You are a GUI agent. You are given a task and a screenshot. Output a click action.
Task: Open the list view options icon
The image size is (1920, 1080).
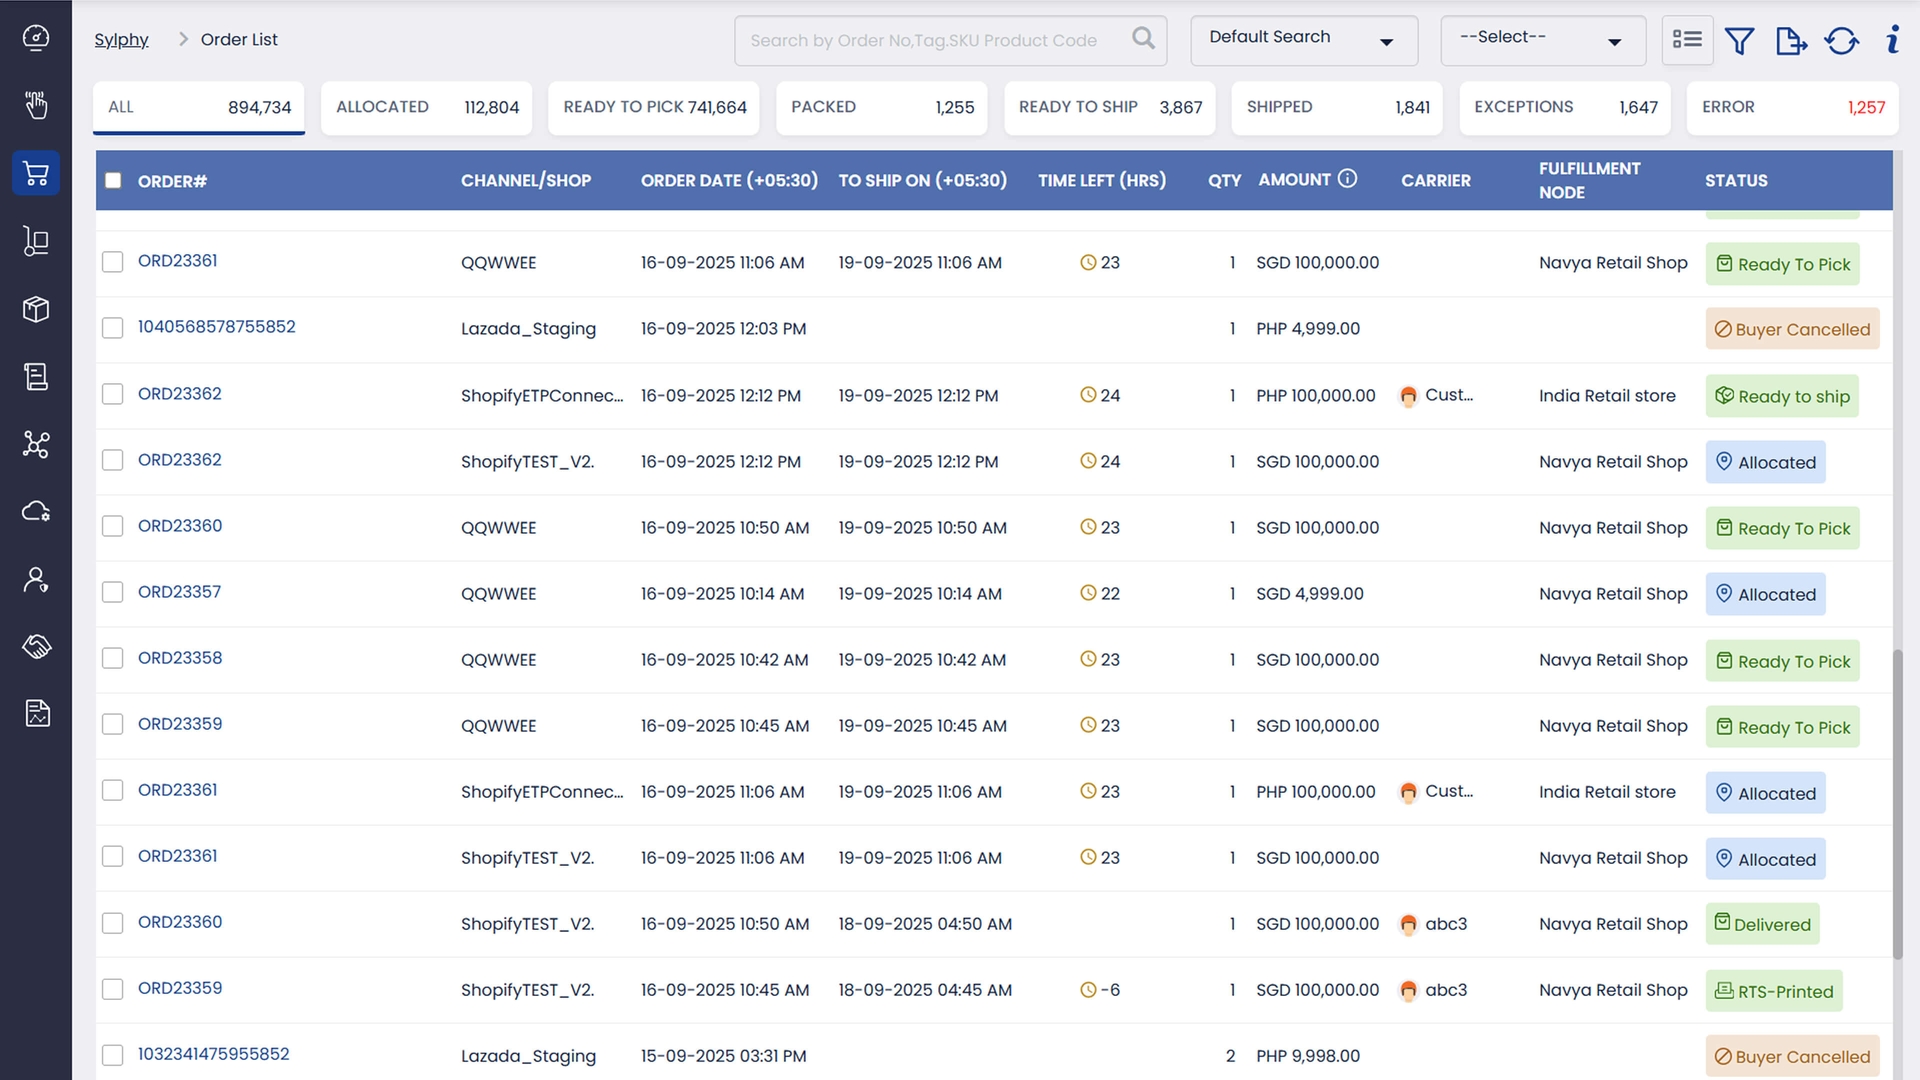[1687, 40]
